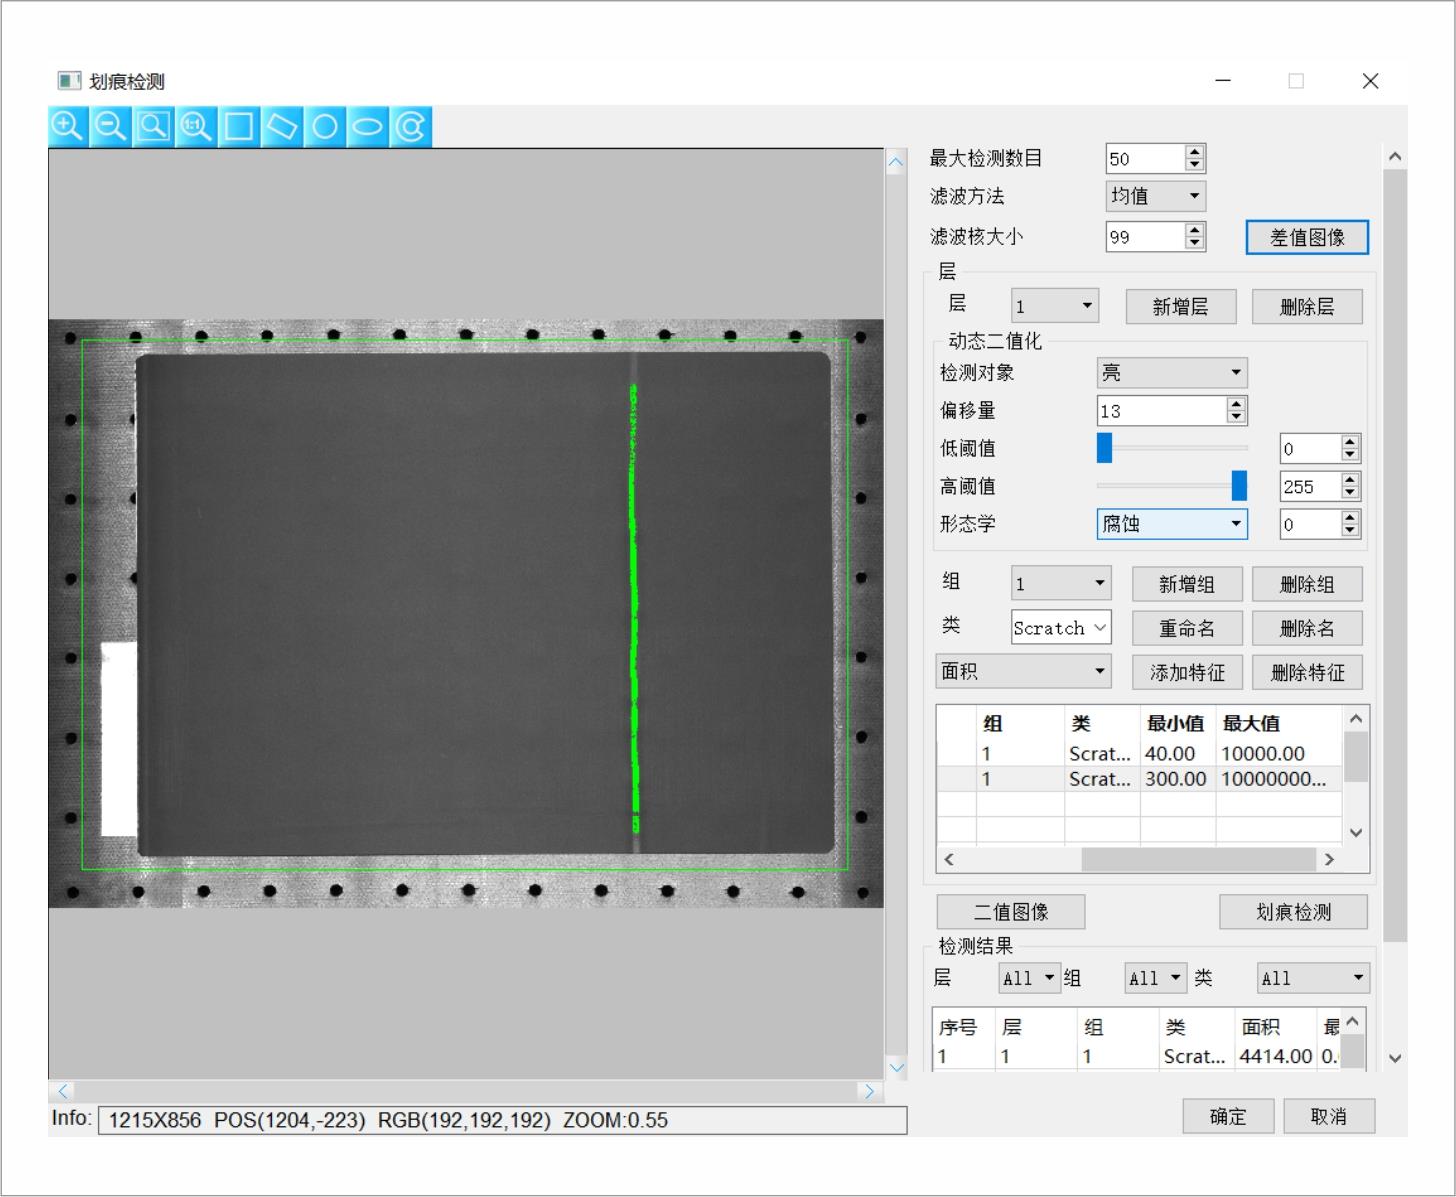1456x1197 pixels.
Task: Open the 形态学 dropdown showing 腐蚀
Action: coord(1171,524)
